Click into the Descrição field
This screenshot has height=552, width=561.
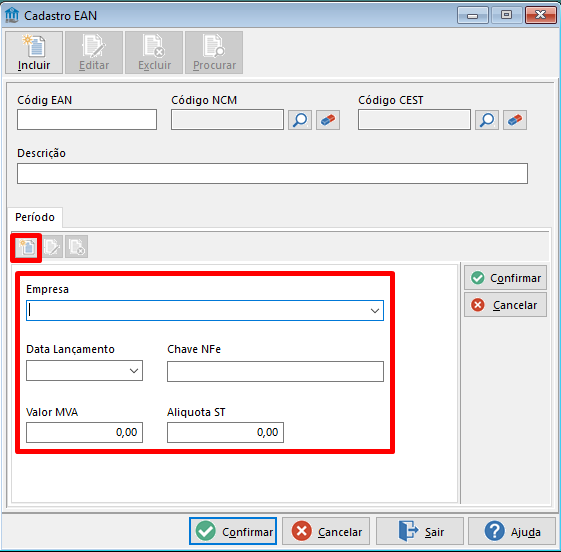[272, 174]
